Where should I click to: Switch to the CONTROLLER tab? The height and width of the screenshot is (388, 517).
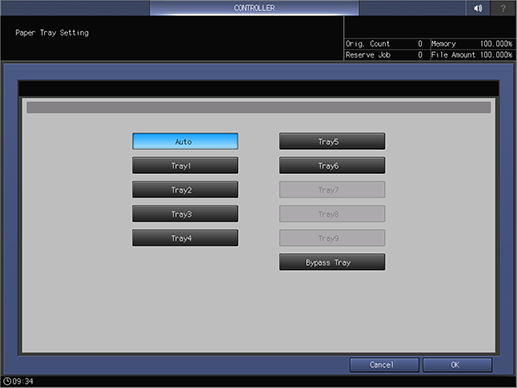[x=254, y=8]
